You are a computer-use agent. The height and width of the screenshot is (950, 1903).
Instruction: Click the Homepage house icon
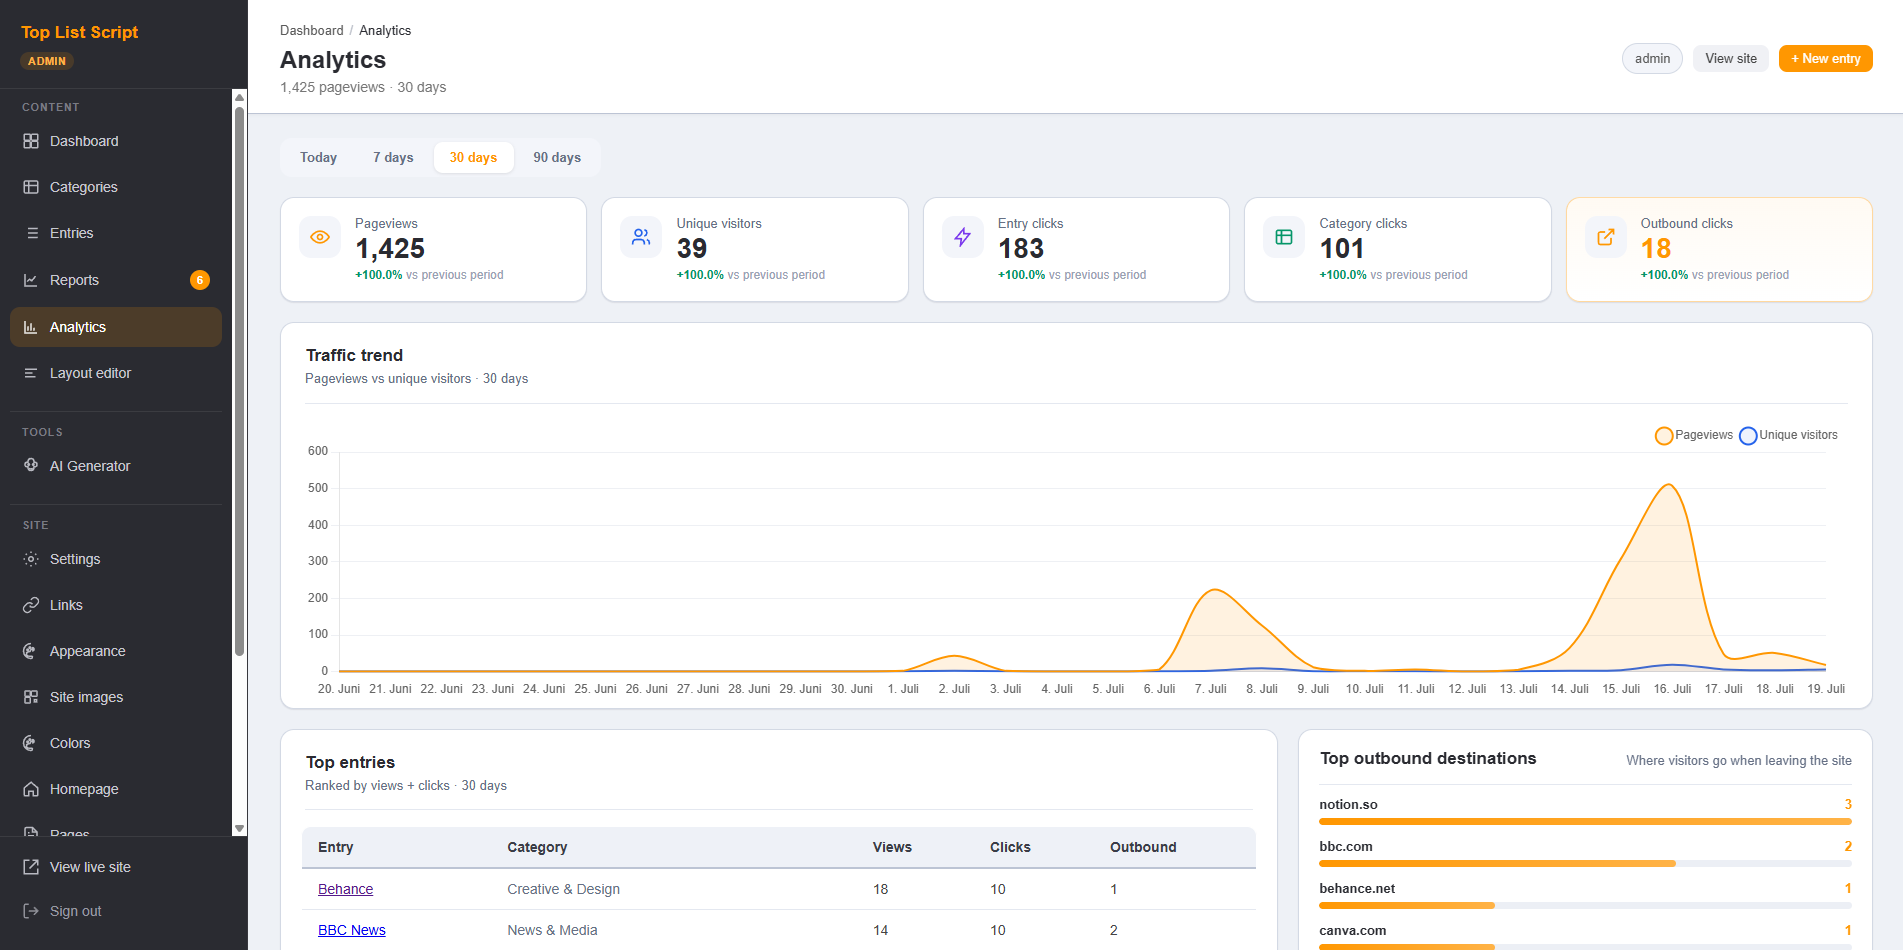coord(31,789)
